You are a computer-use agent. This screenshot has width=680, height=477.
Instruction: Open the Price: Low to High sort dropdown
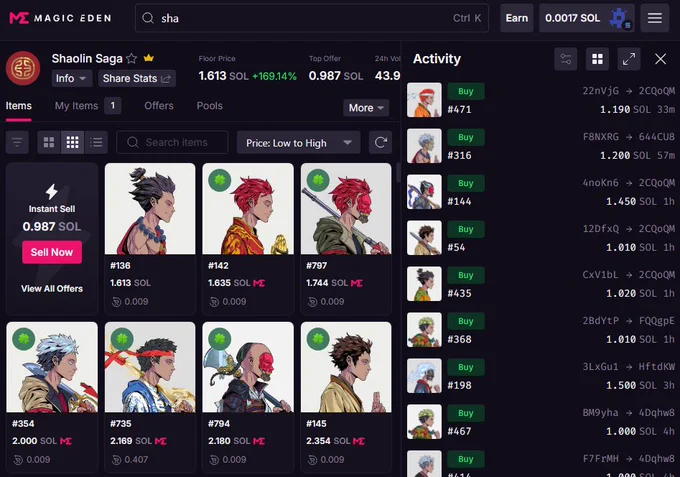(x=298, y=143)
